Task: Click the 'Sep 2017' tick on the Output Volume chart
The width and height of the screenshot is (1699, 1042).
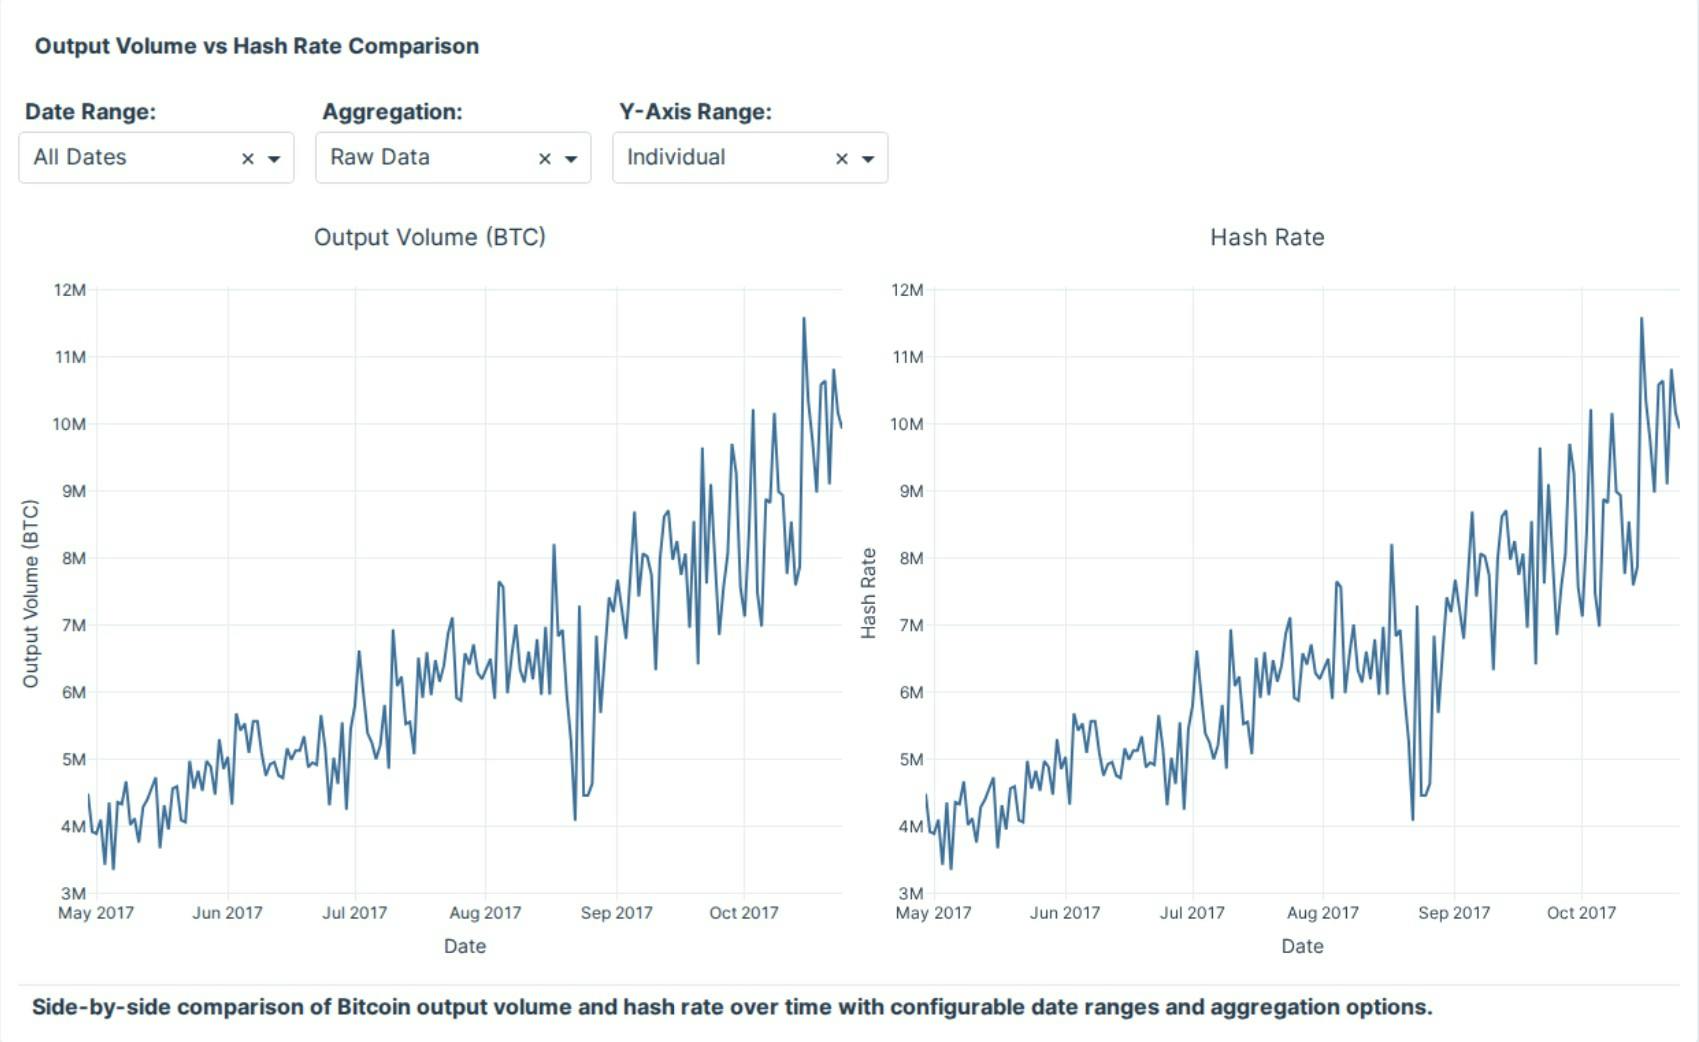Action: (x=615, y=912)
